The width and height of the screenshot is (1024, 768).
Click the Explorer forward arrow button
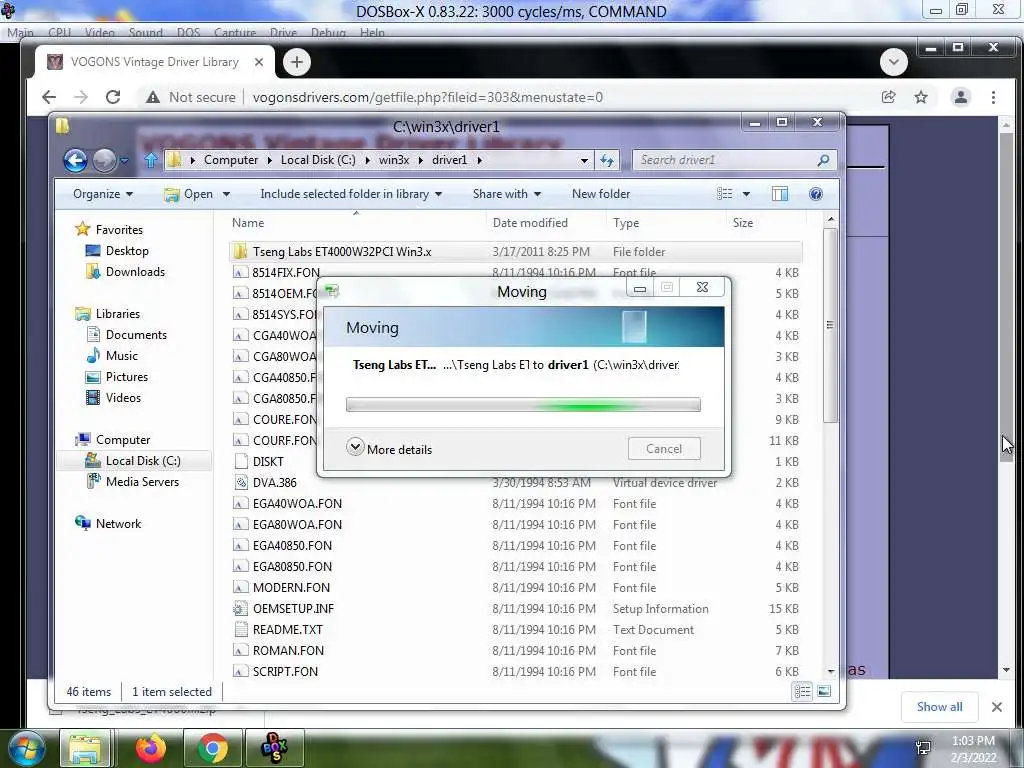click(x=104, y=160)
